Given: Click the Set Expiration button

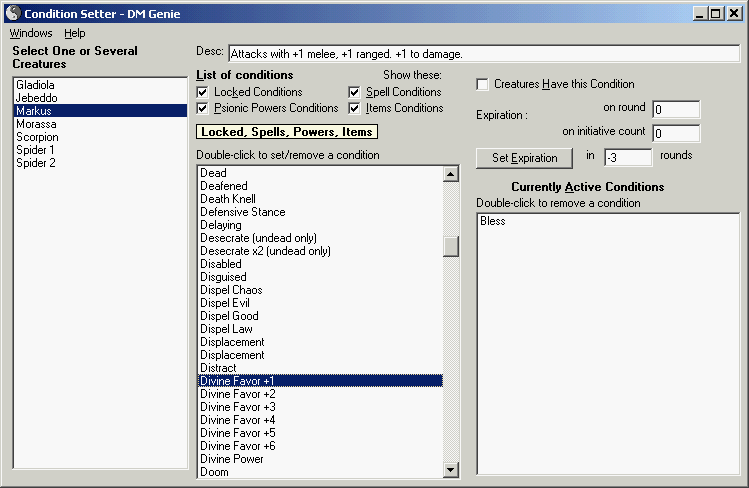Looking at the screenshot, I should 524,158.
